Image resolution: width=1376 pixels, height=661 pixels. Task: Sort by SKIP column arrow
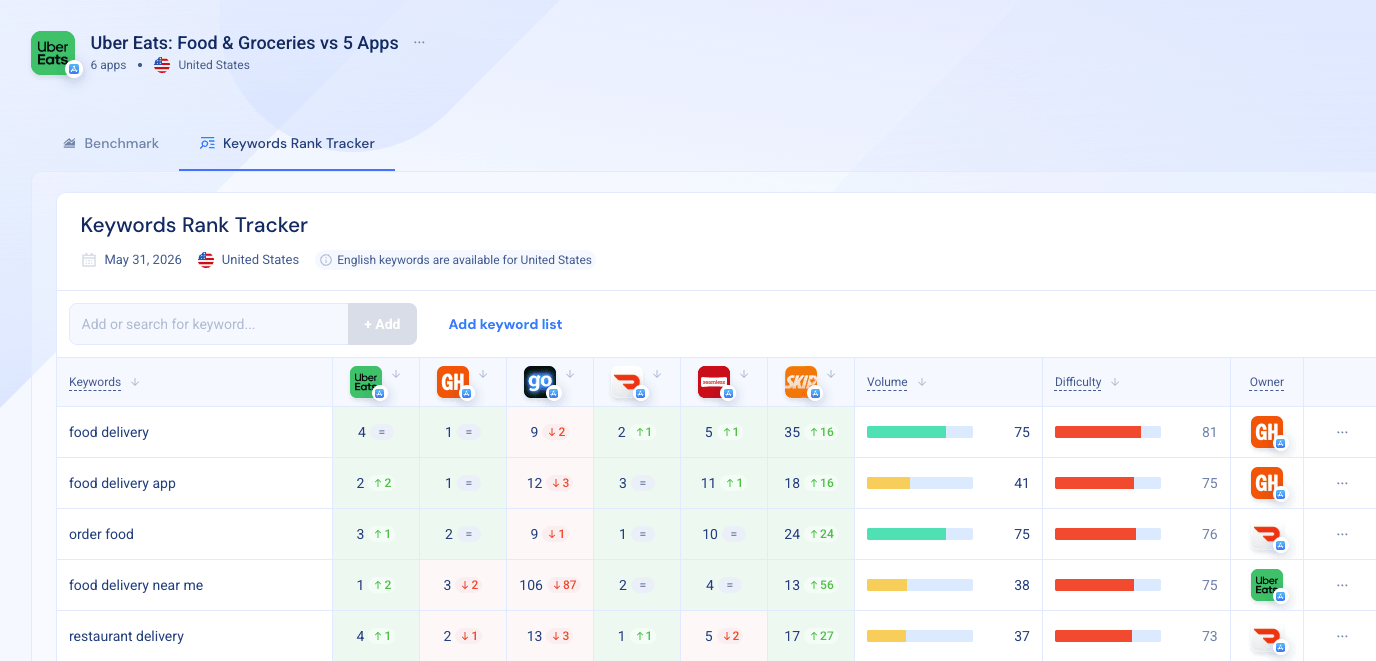[x=831, y=374]
